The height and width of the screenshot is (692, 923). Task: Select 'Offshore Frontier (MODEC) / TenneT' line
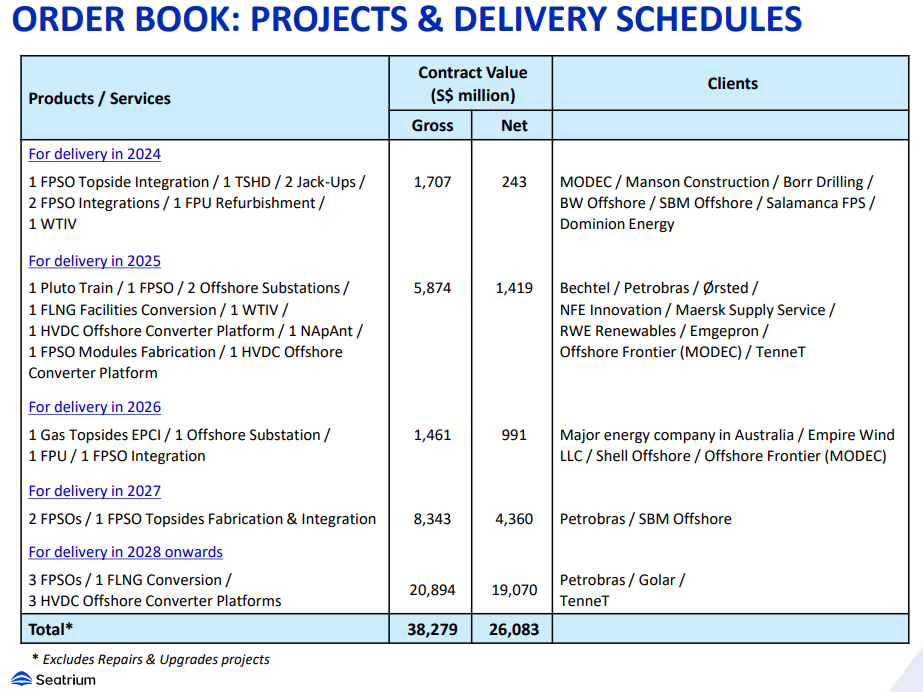click(x=683, y=352)
